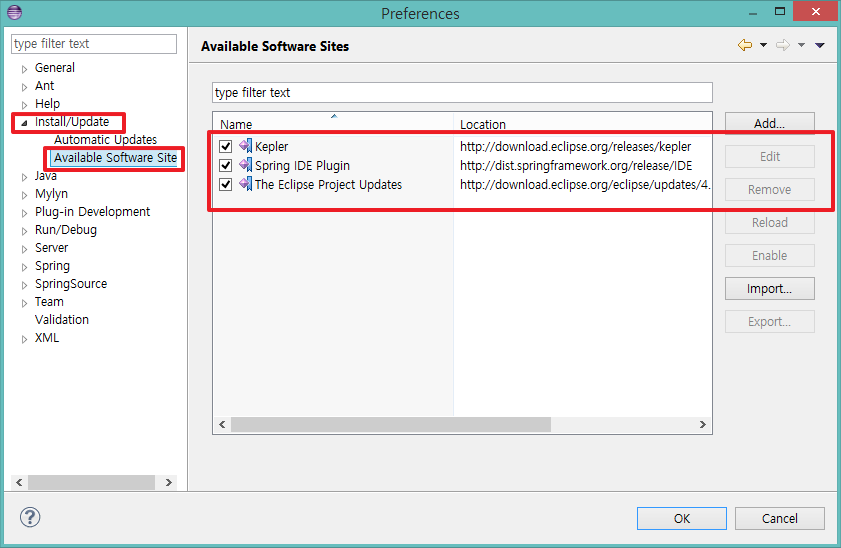Open the view menu triangle icon
This screenshot has width=841, height=548.
pyautogui.click(x=820, y=45)
